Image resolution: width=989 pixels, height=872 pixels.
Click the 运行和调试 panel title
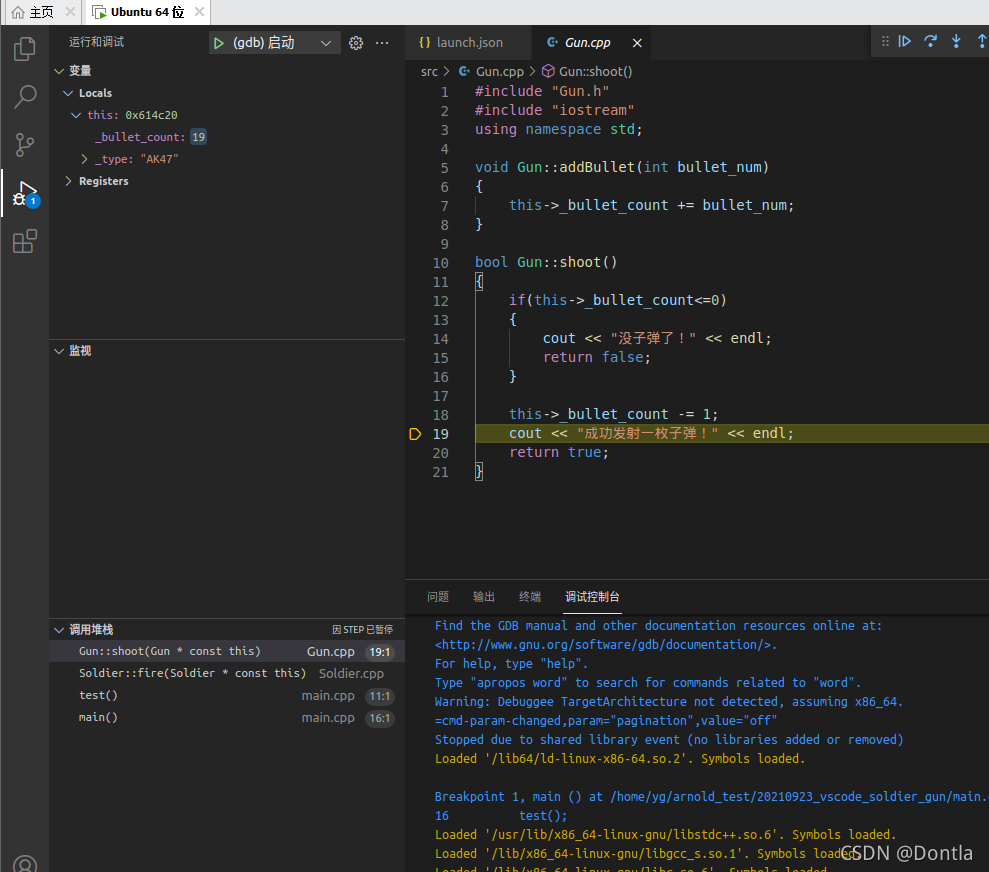coord(96,42)
